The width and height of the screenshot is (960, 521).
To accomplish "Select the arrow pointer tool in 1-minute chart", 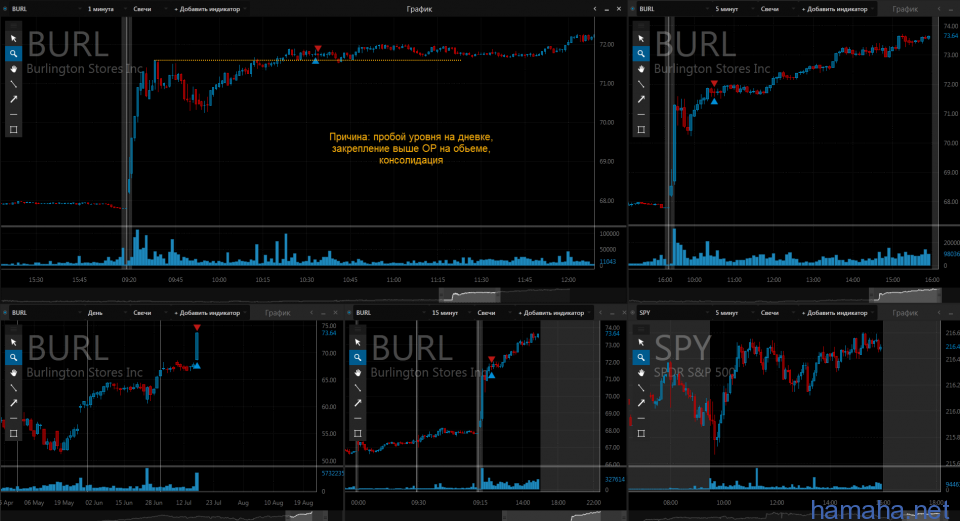I will [14, 38].
